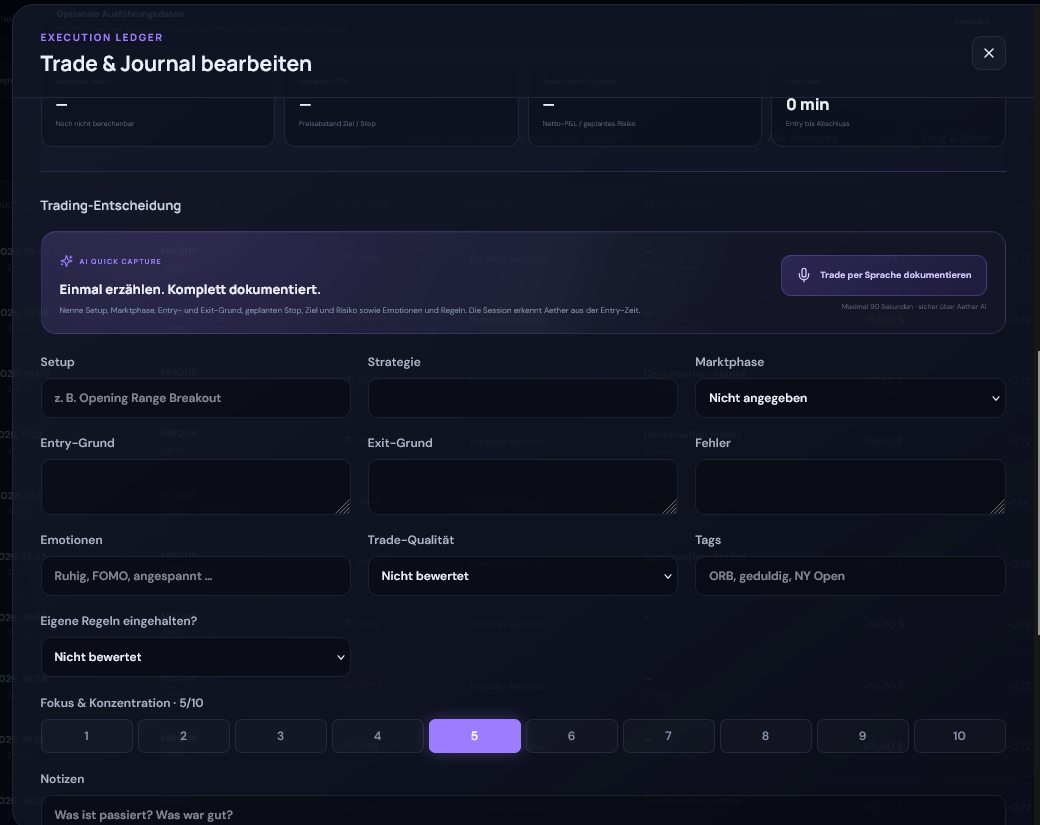Open Eigene Regeln eingehalten dropdown

point(196,657)
